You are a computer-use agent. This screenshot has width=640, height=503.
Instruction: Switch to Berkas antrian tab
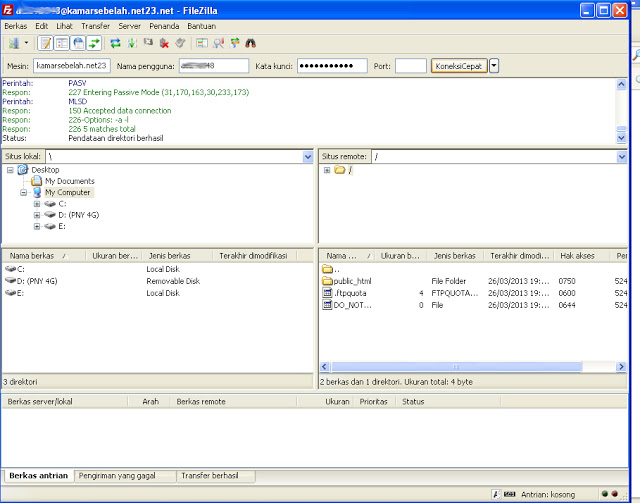click(x=38, y=476)
